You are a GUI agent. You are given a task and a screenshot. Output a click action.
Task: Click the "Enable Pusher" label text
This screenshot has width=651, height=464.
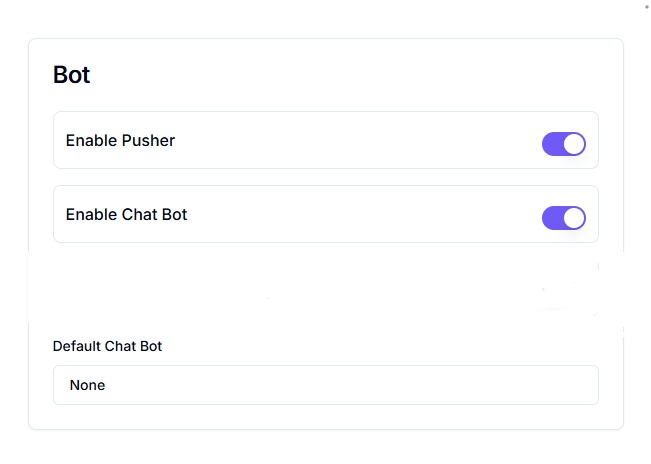pos(120,141)
